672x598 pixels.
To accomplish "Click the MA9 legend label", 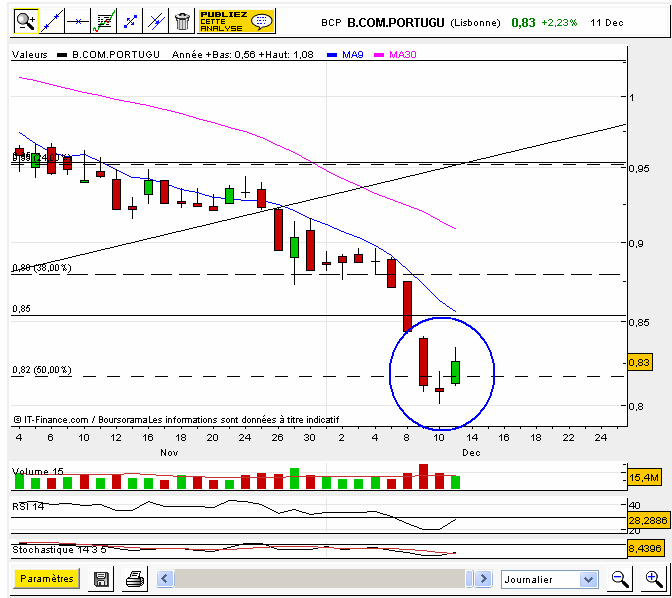I will coord(352,54).
